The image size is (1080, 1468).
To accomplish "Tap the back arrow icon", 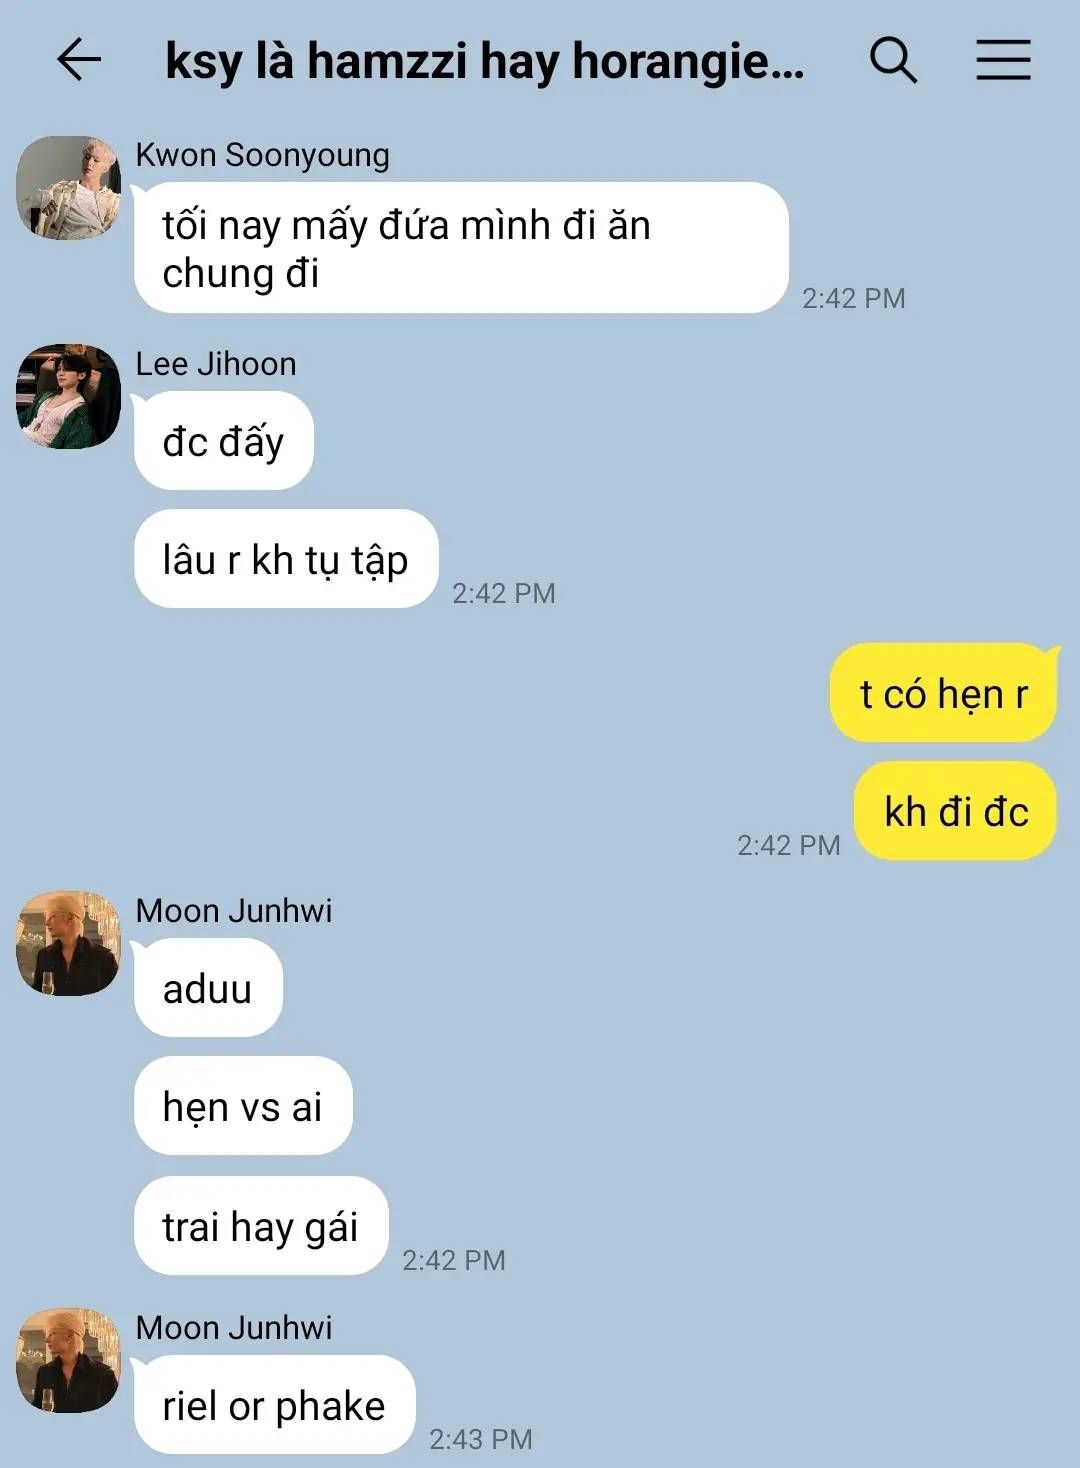I will pos(79,60).
